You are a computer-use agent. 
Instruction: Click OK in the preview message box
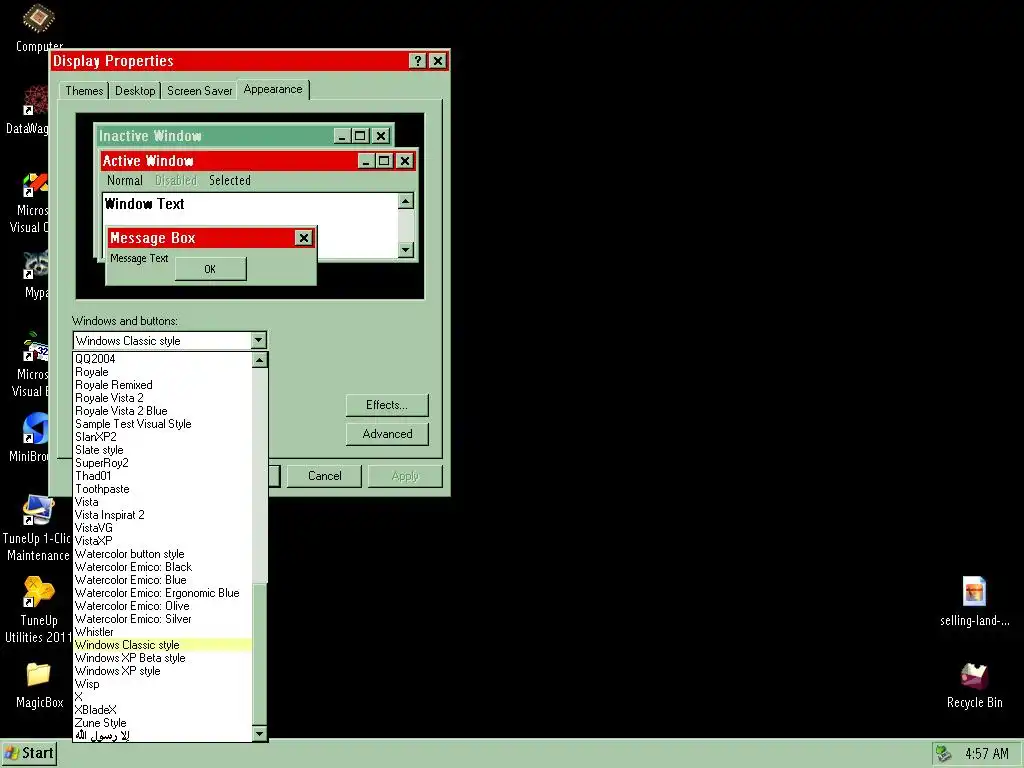coord(210,269)
